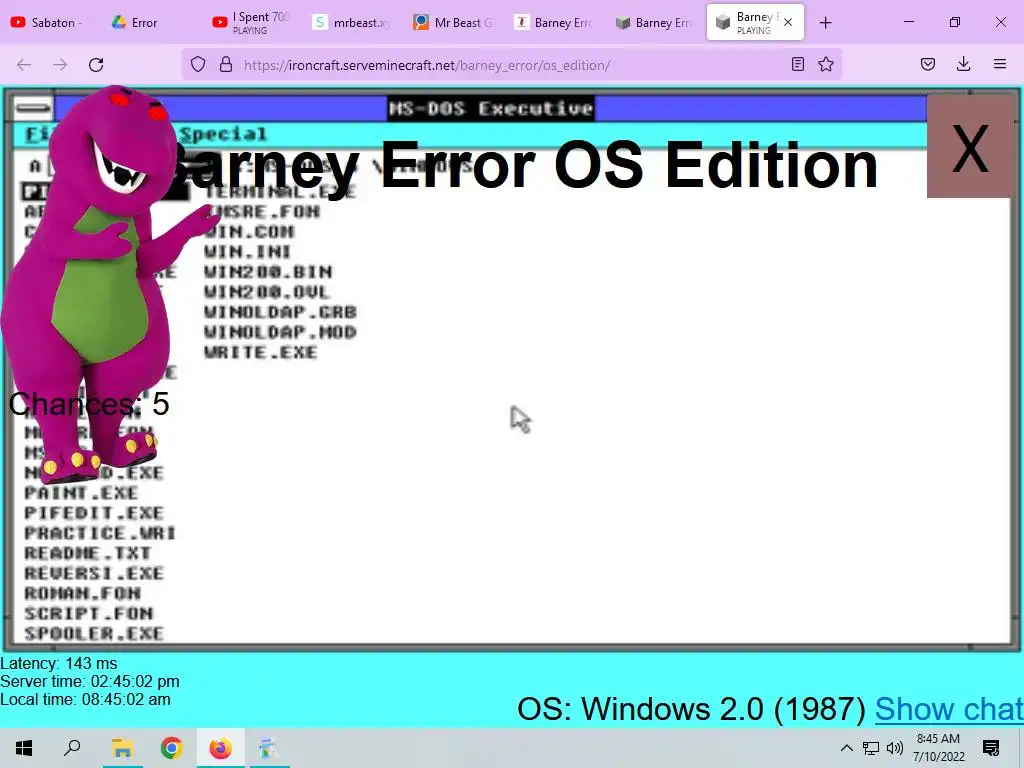Open Special menu in MS-DOS Executive
The image size is (1024, 768).
[x=223, y=135]
